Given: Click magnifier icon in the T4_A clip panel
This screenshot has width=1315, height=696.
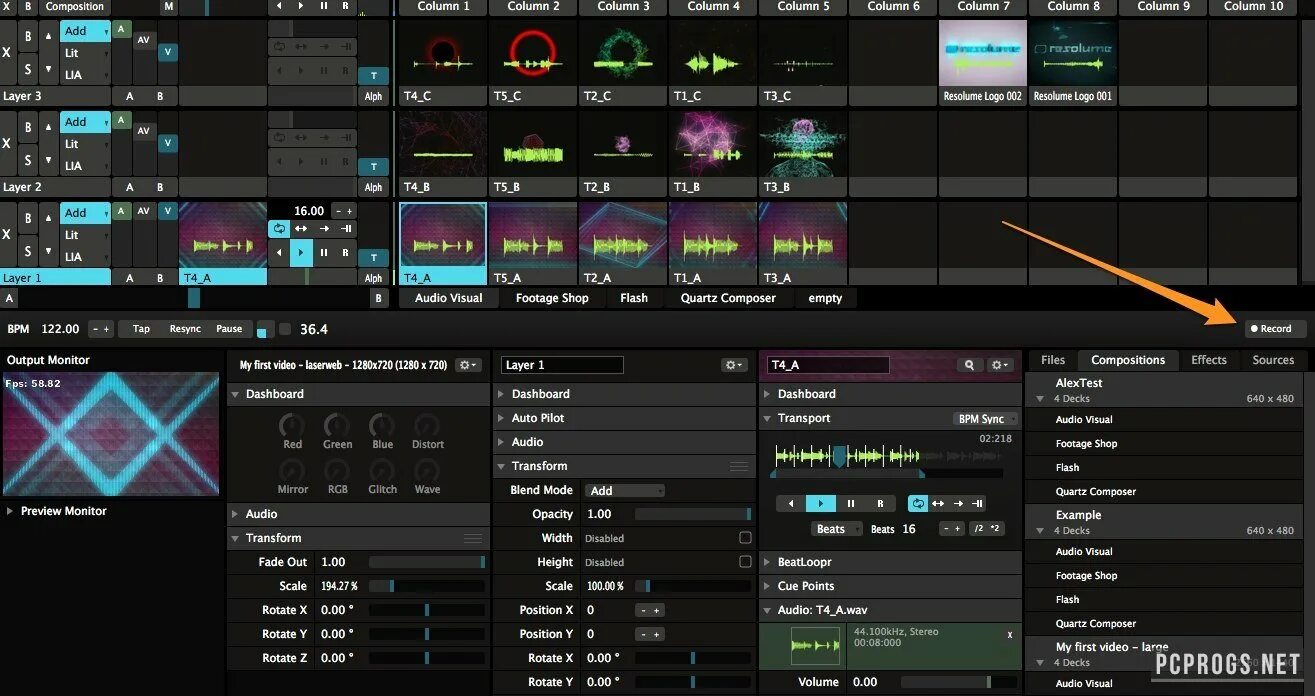Looking at the screenshot, I should click(x=969, y=365).
